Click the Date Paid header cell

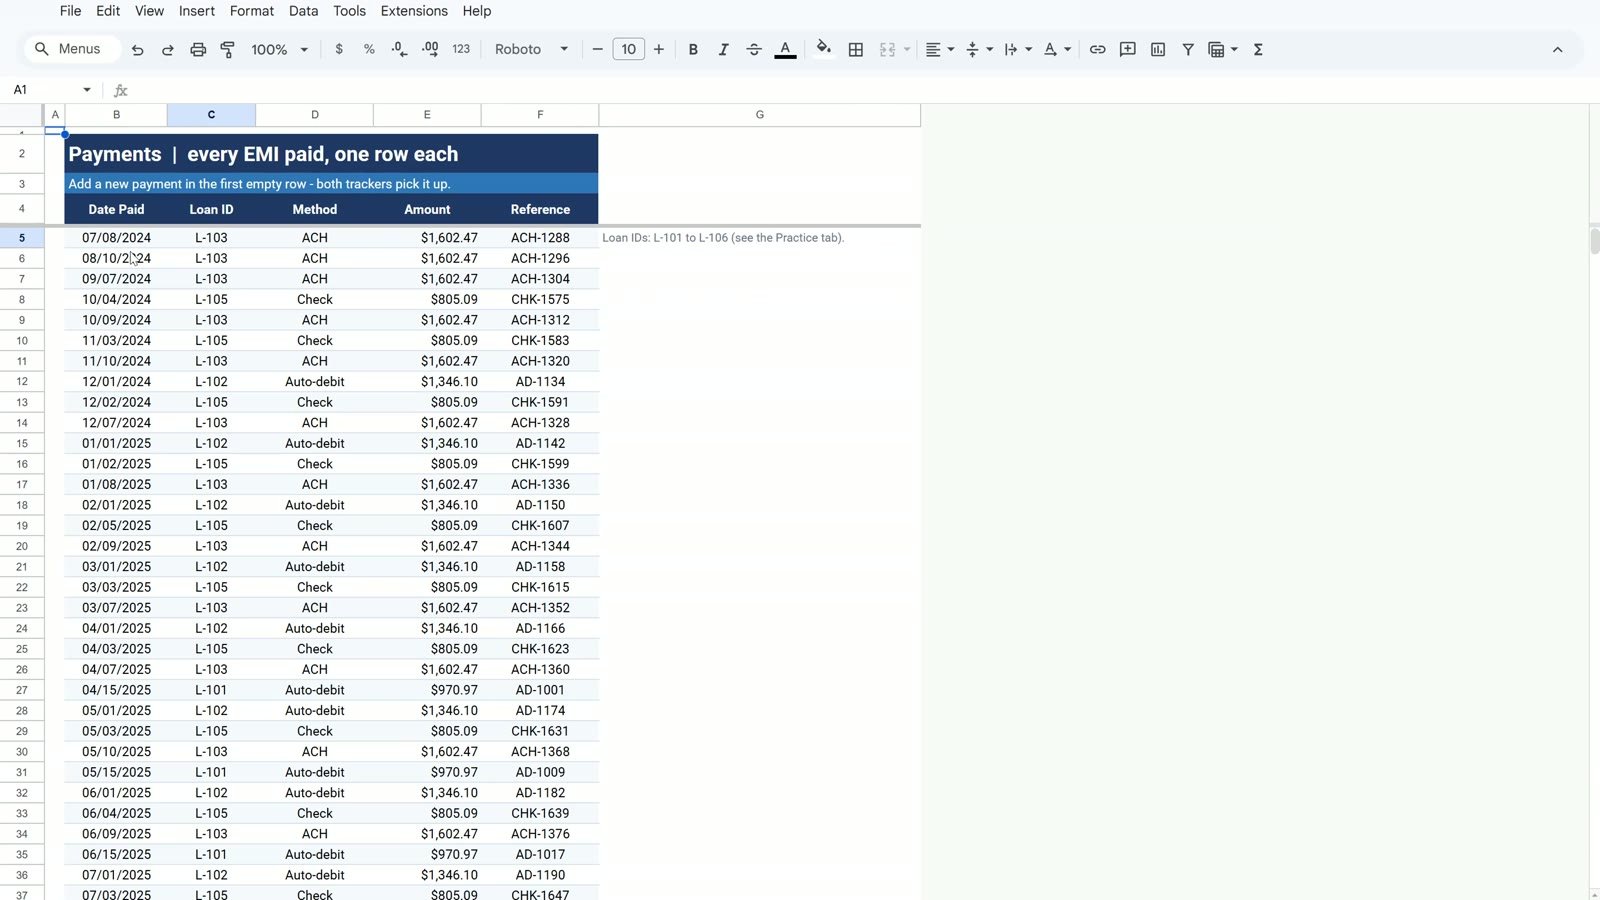(x=116, y=209)
